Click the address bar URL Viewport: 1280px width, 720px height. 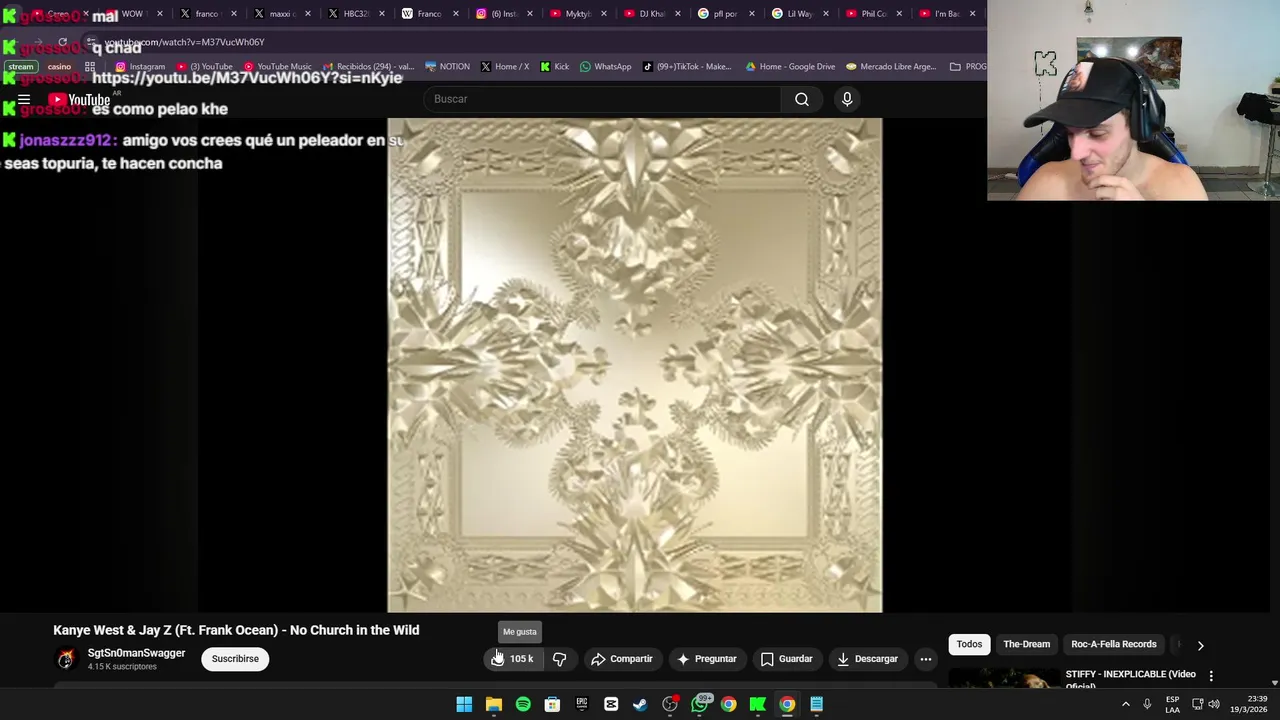(x=184, y=42)
